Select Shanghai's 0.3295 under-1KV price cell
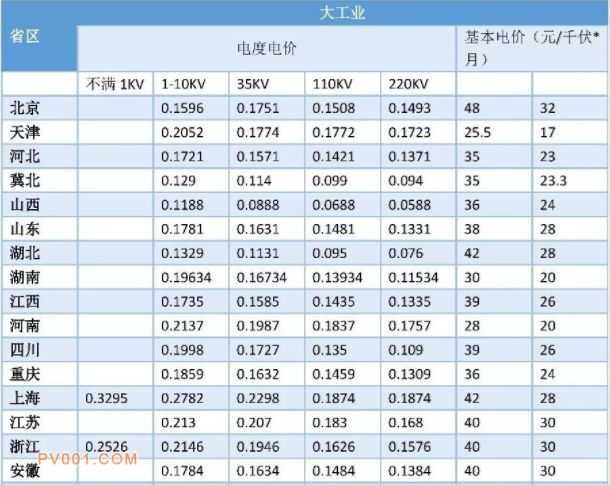 click(107, 396)
